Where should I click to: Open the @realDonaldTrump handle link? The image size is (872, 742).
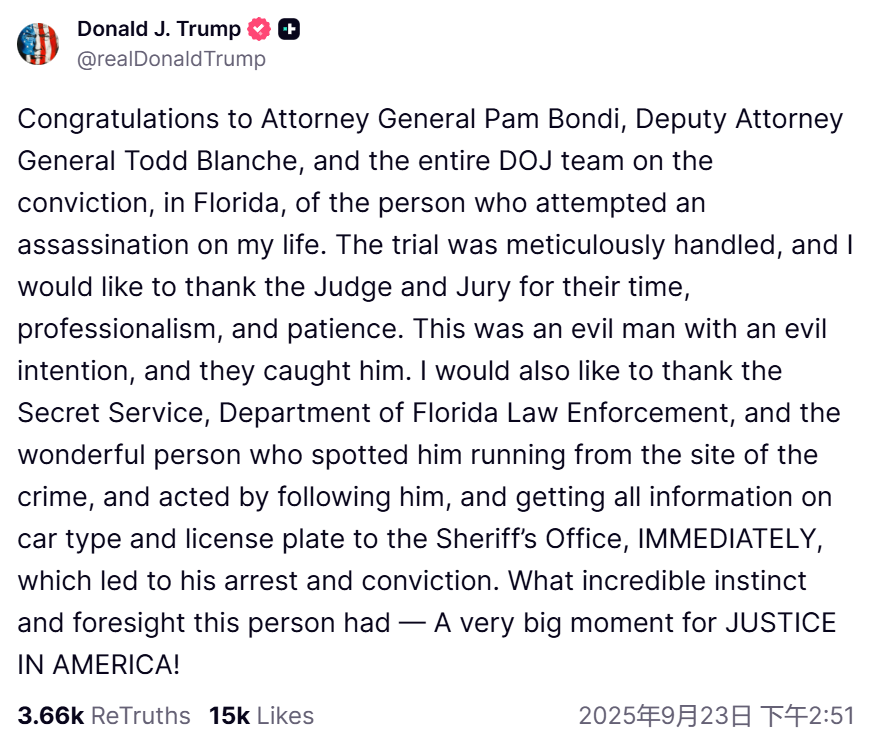(171, 59)
